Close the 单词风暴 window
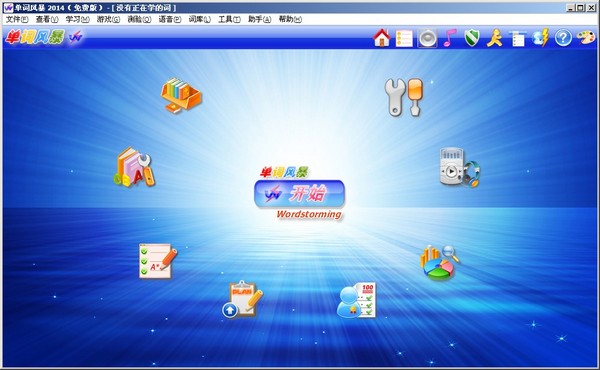 click(x=591, y=7)
